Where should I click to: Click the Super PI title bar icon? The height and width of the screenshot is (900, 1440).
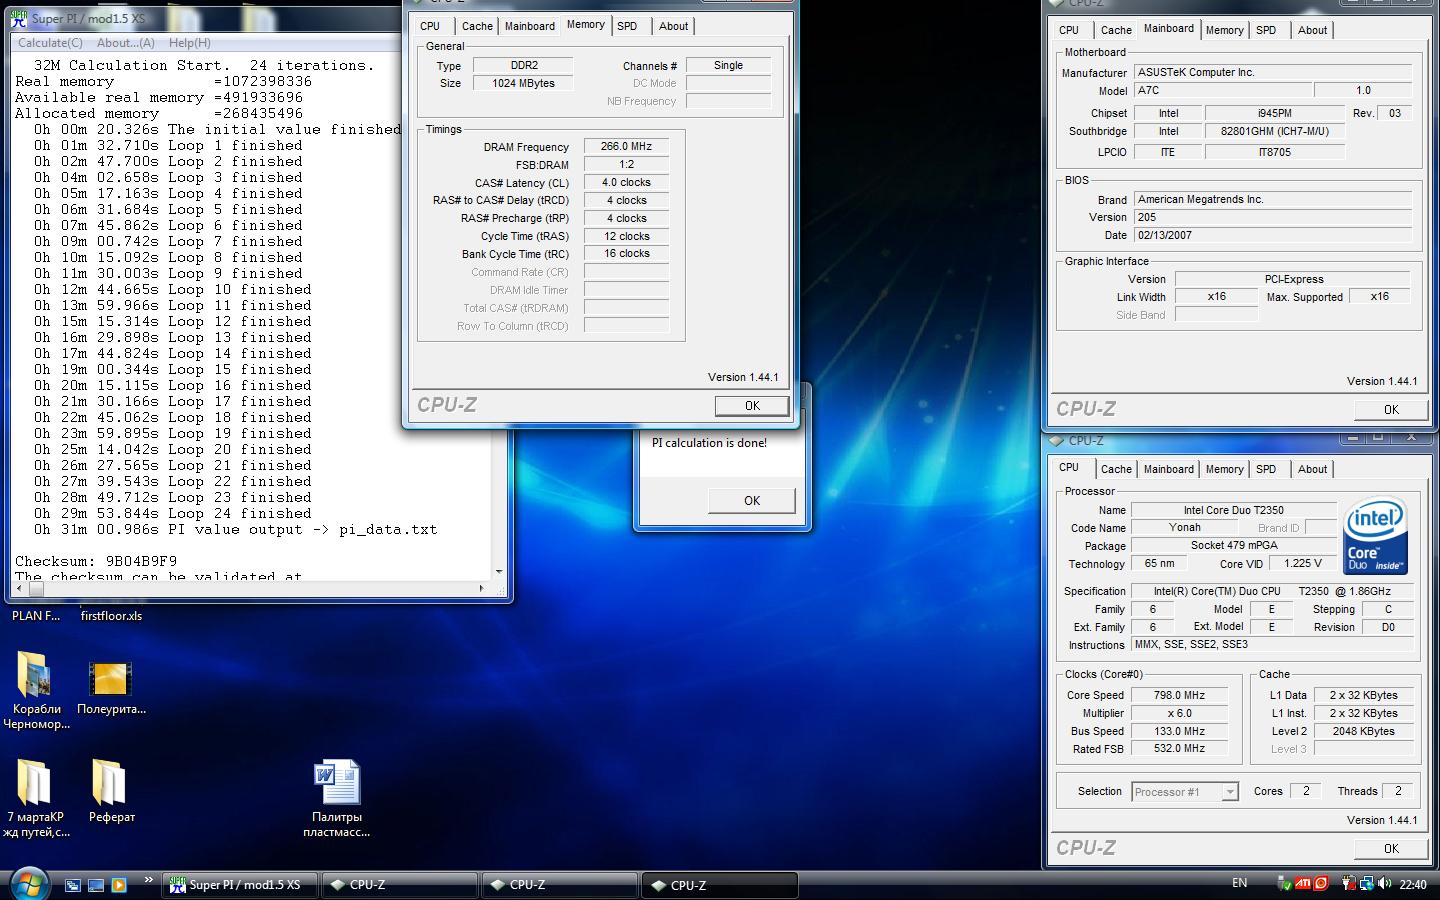coord(20,19)
